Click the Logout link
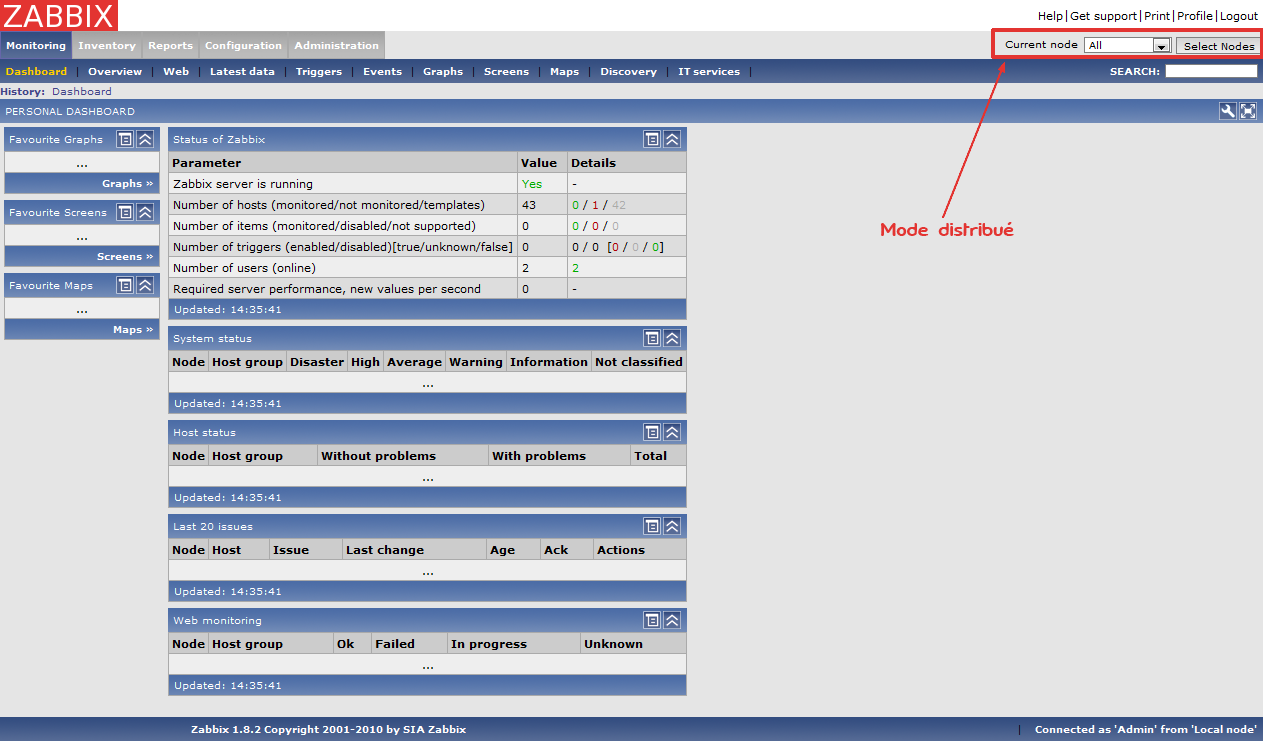The height and width of the screenshot is (741, 1263). (x=1239, y=16)
